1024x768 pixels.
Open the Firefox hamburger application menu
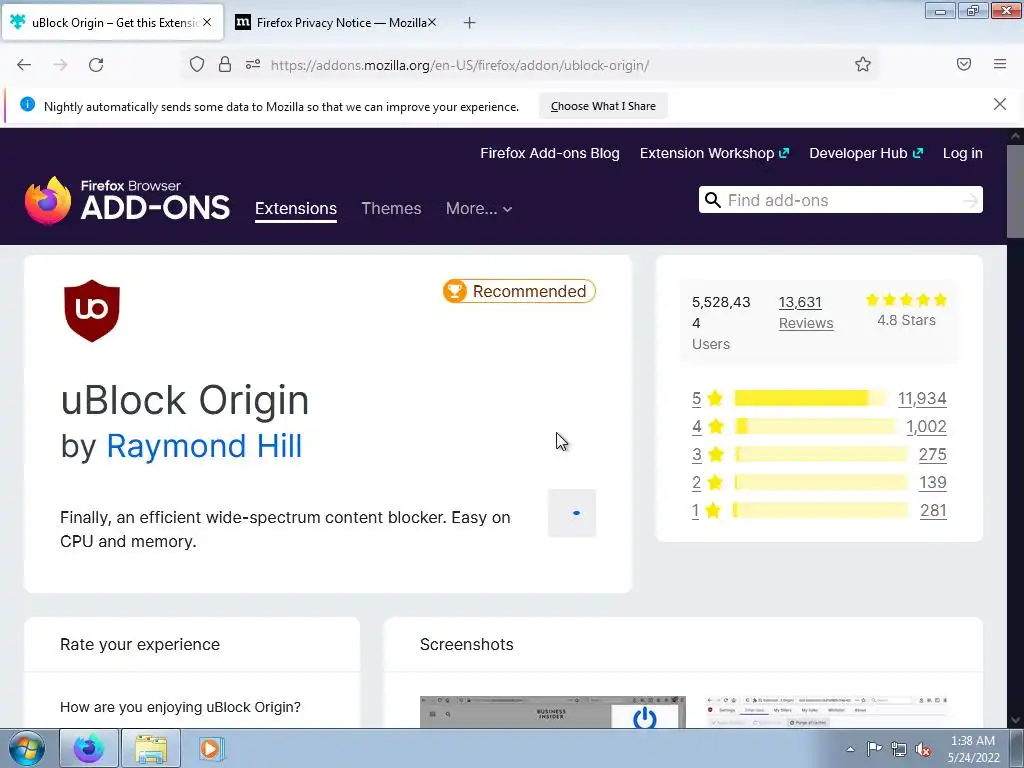1000,64
